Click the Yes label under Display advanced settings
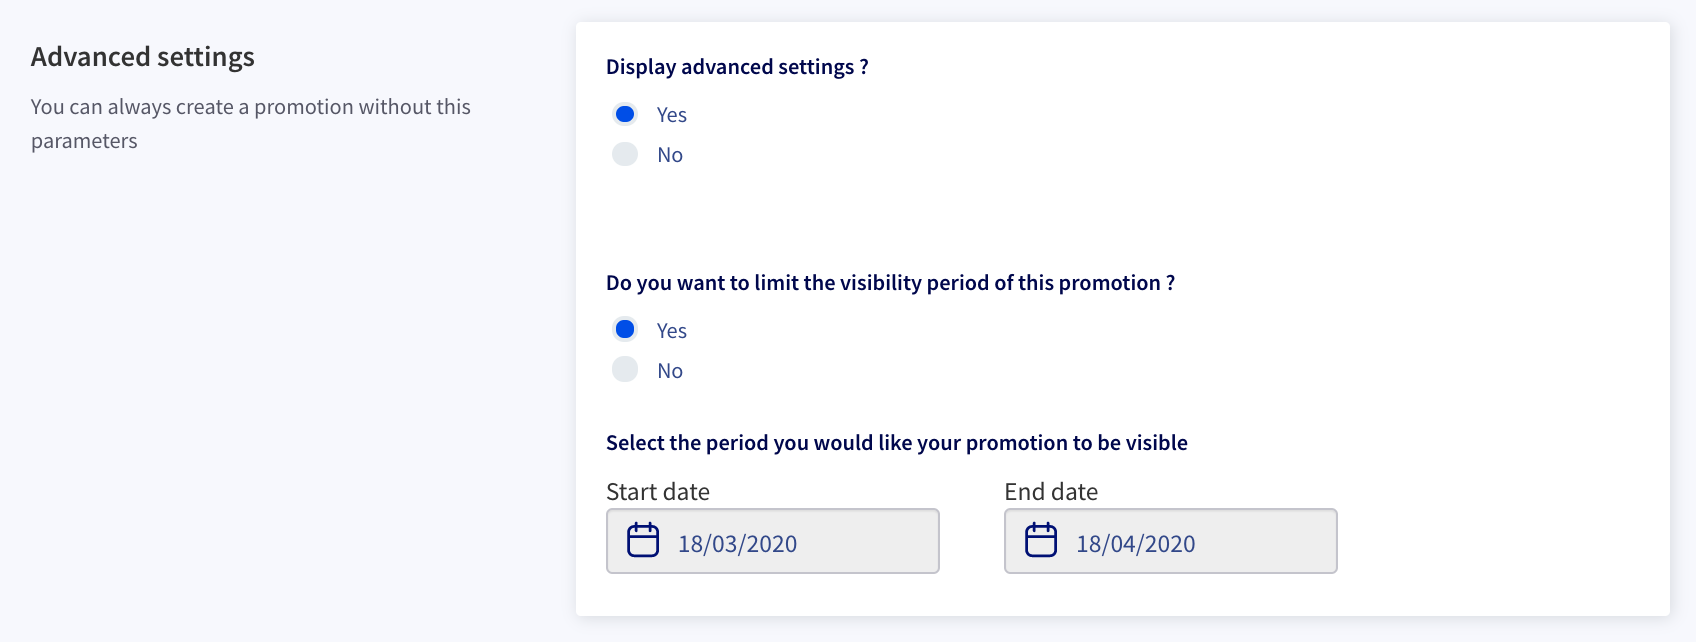1696x642 pixels. 672,115
